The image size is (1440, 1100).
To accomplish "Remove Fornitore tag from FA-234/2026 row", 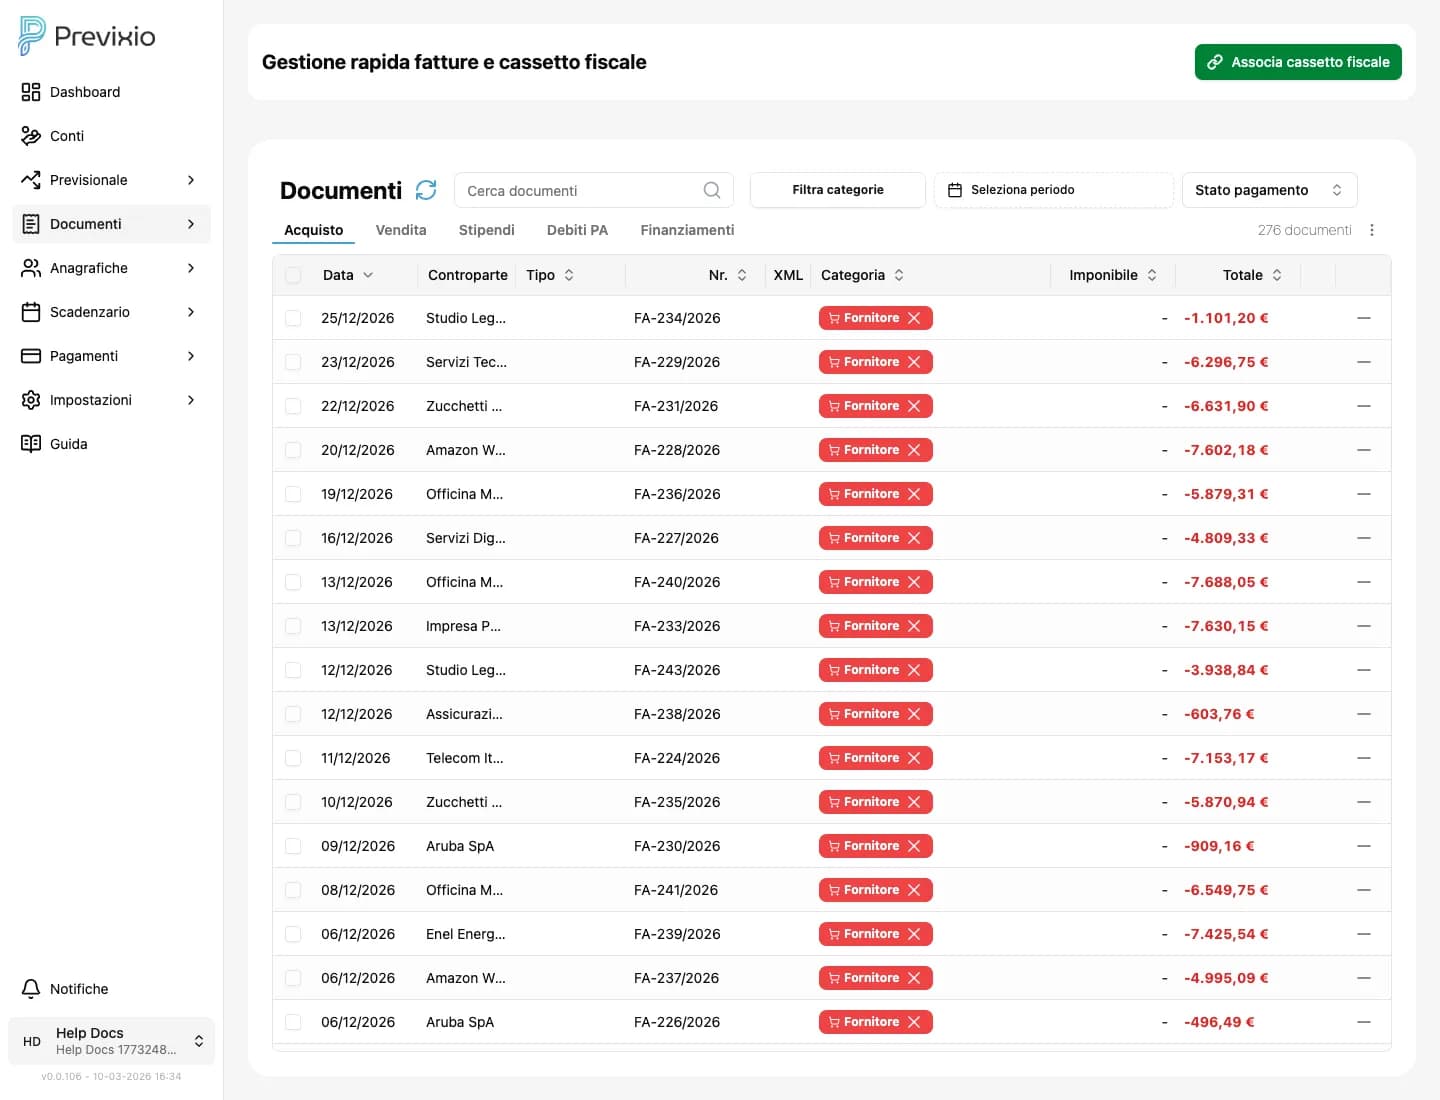I will click(914, 318).
